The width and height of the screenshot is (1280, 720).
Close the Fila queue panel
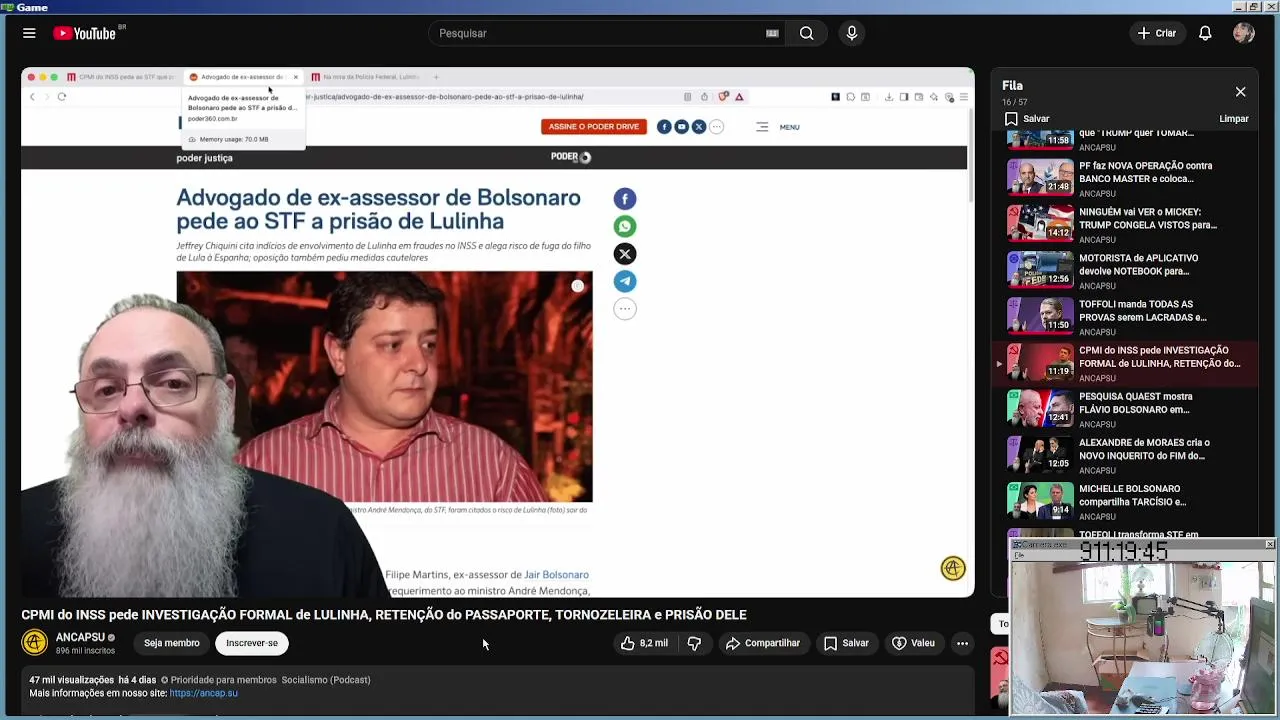pyautogui.click(x=1240, y=92)
